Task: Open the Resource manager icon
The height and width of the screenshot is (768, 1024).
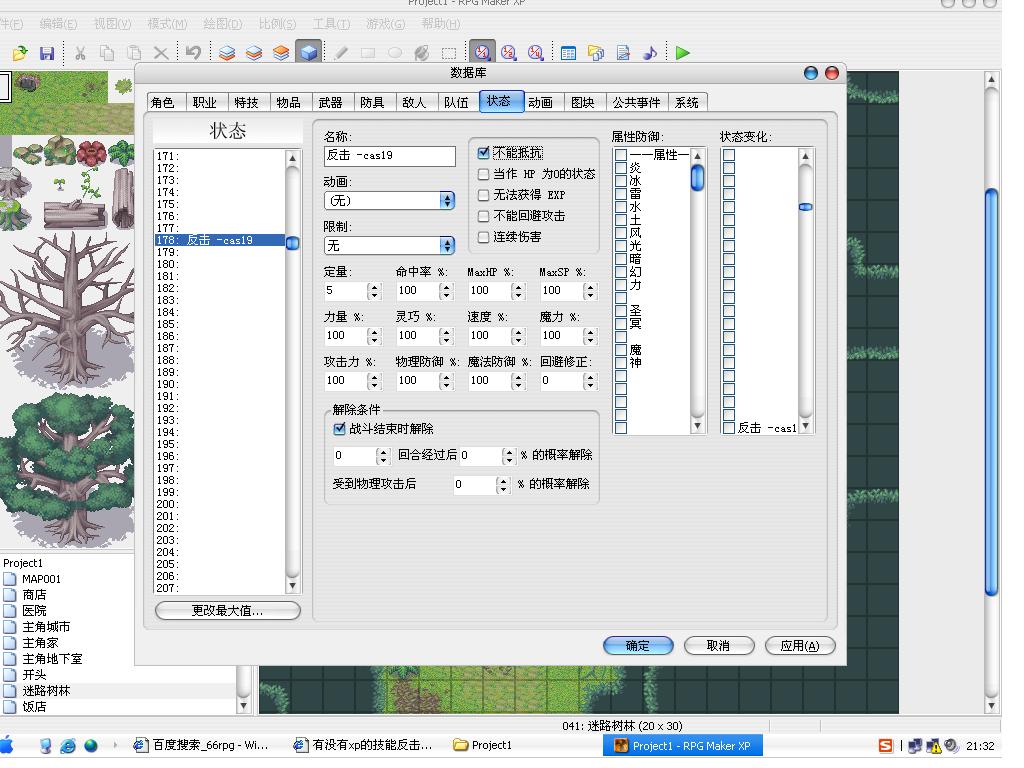Action: pyautogui.click(x=596, y=53)
